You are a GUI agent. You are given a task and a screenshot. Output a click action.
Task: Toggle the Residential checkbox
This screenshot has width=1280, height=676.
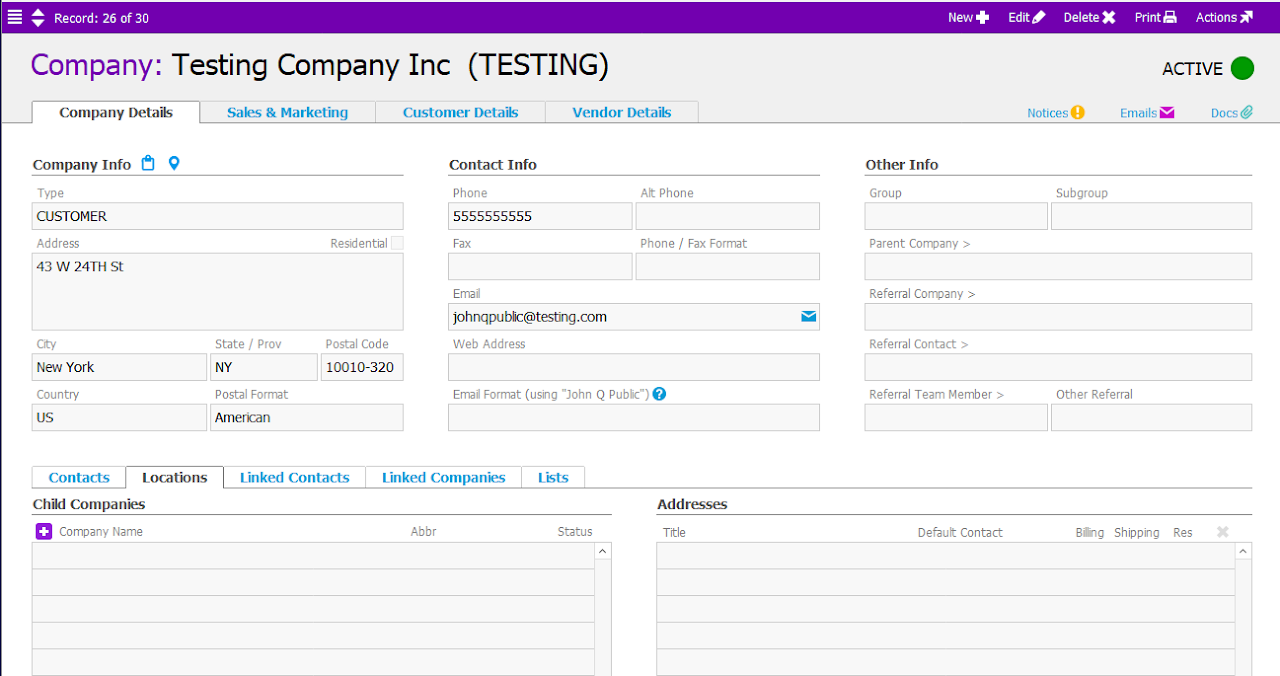click(397, 243)
